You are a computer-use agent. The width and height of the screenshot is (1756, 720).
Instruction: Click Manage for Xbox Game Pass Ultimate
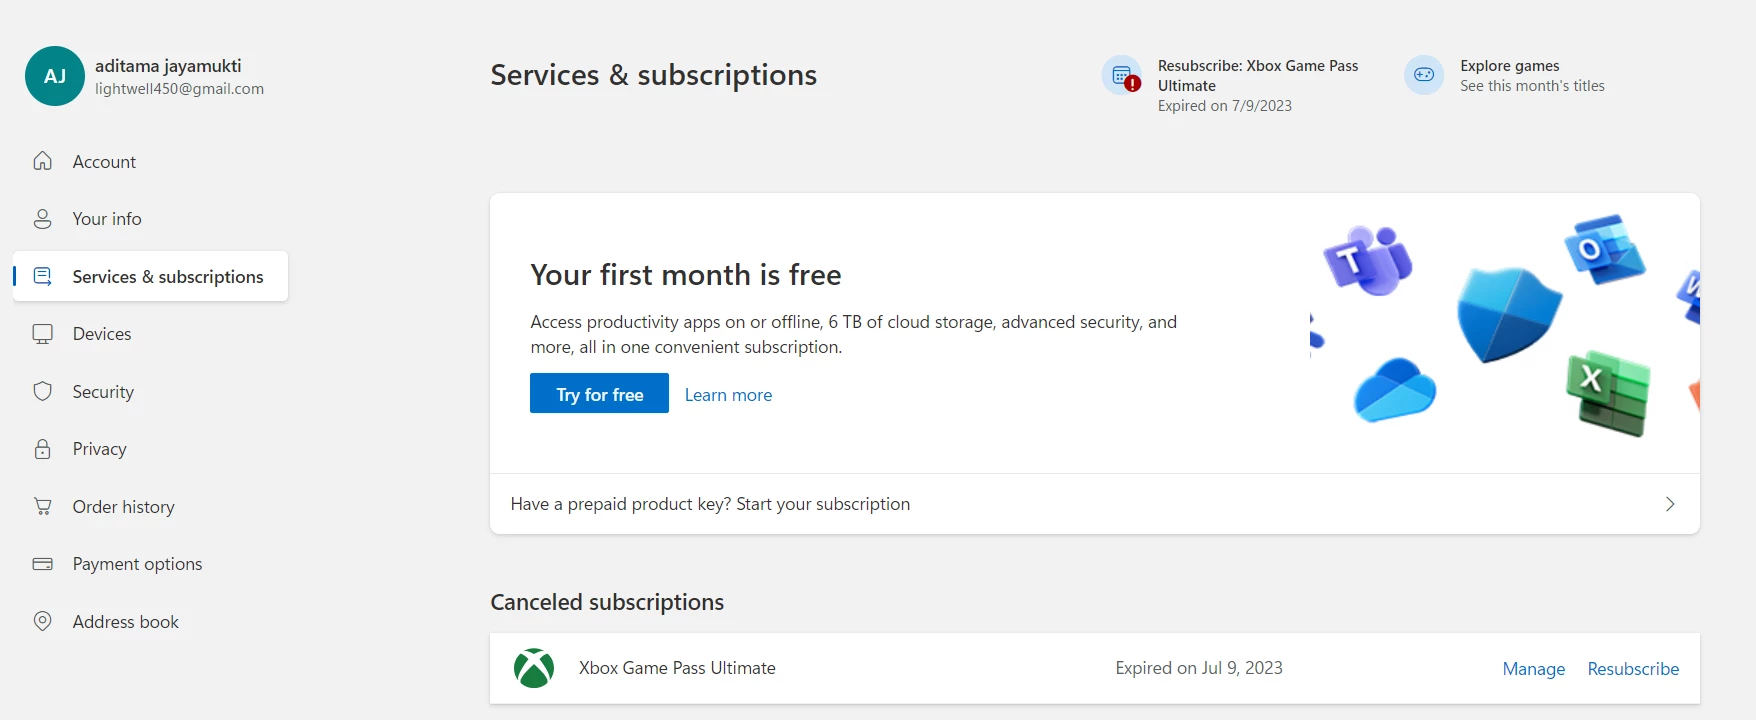(x=1533, y=669)
